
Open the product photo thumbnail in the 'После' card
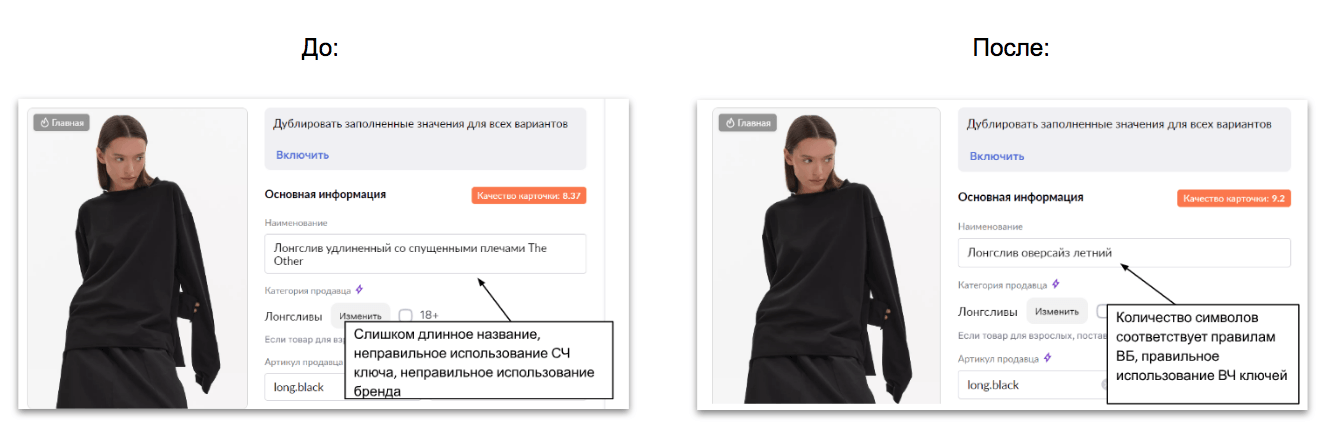tap(826, 257)
